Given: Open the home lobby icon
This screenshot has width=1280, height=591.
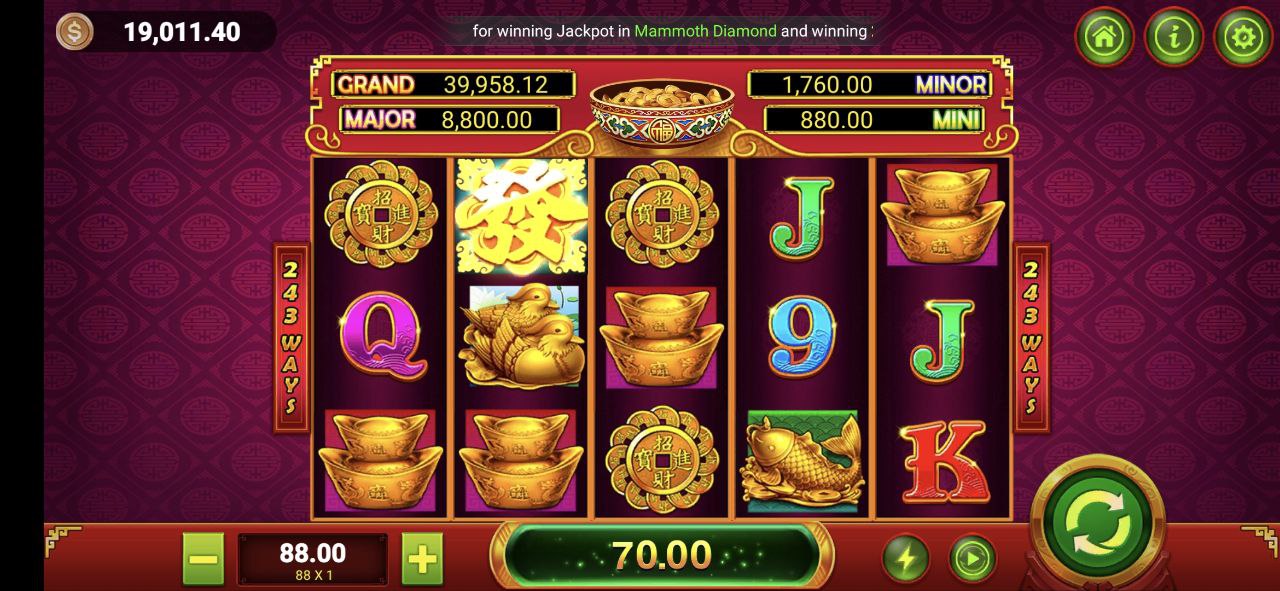Looking at the screenshot, I should 1104,37.
